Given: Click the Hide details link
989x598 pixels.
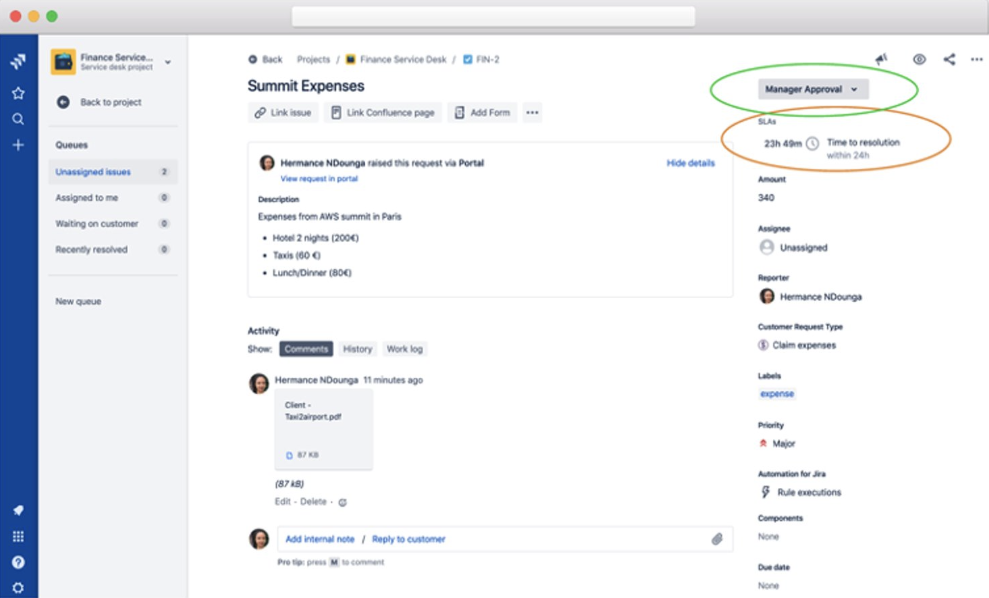Looking at the screenshot, I should (690, 163).
